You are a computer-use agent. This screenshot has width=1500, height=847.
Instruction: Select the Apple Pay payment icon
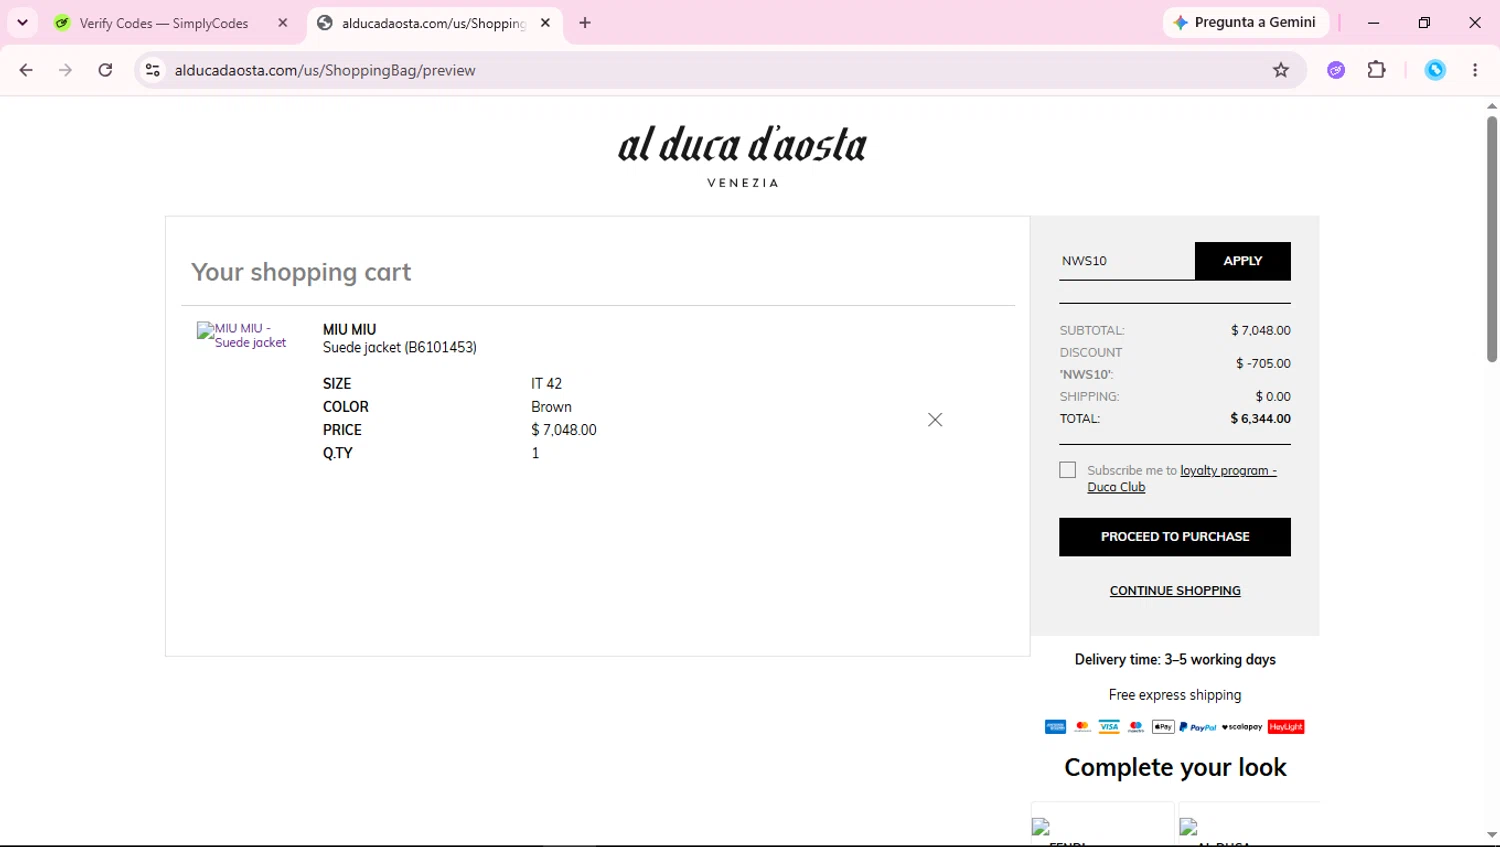coord(1163,727)
